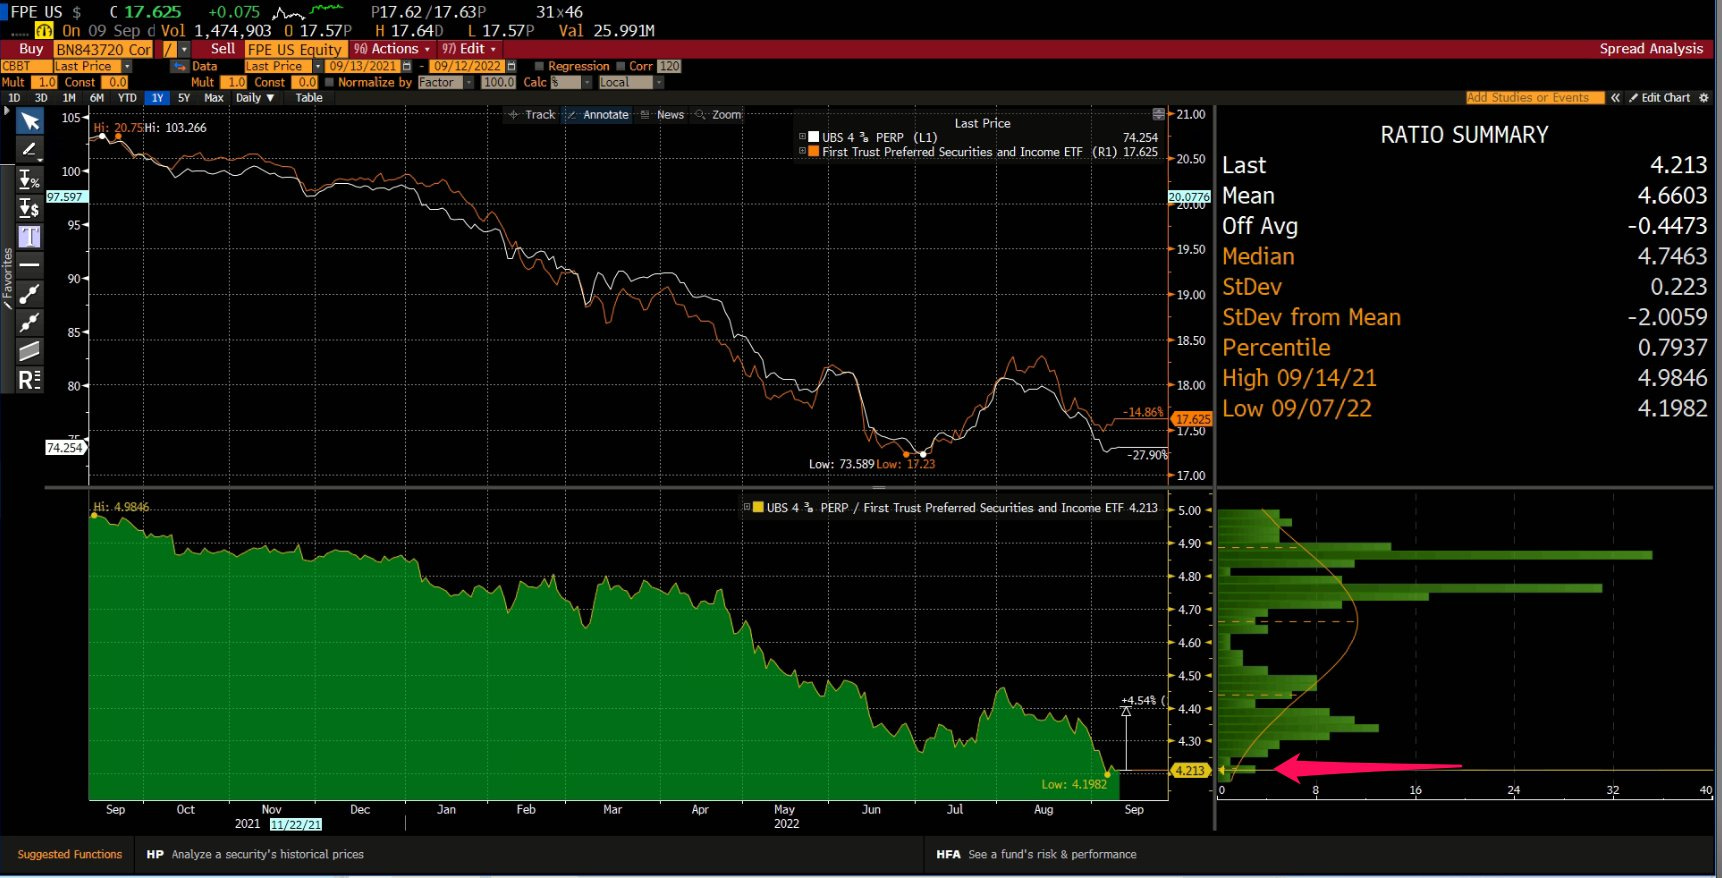The height and width of the screenshot is (878, 1722).
Task: Toggle Track mode in chart toolbar
Action: point(532,115)
